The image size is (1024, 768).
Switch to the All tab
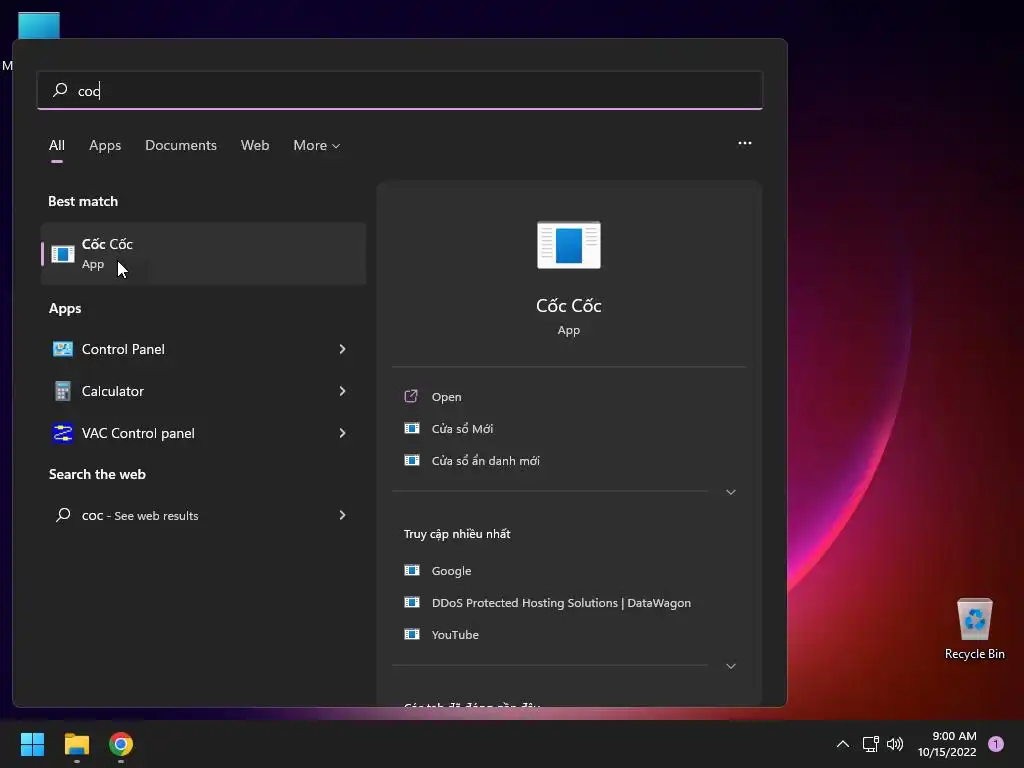tap(57, 145)
